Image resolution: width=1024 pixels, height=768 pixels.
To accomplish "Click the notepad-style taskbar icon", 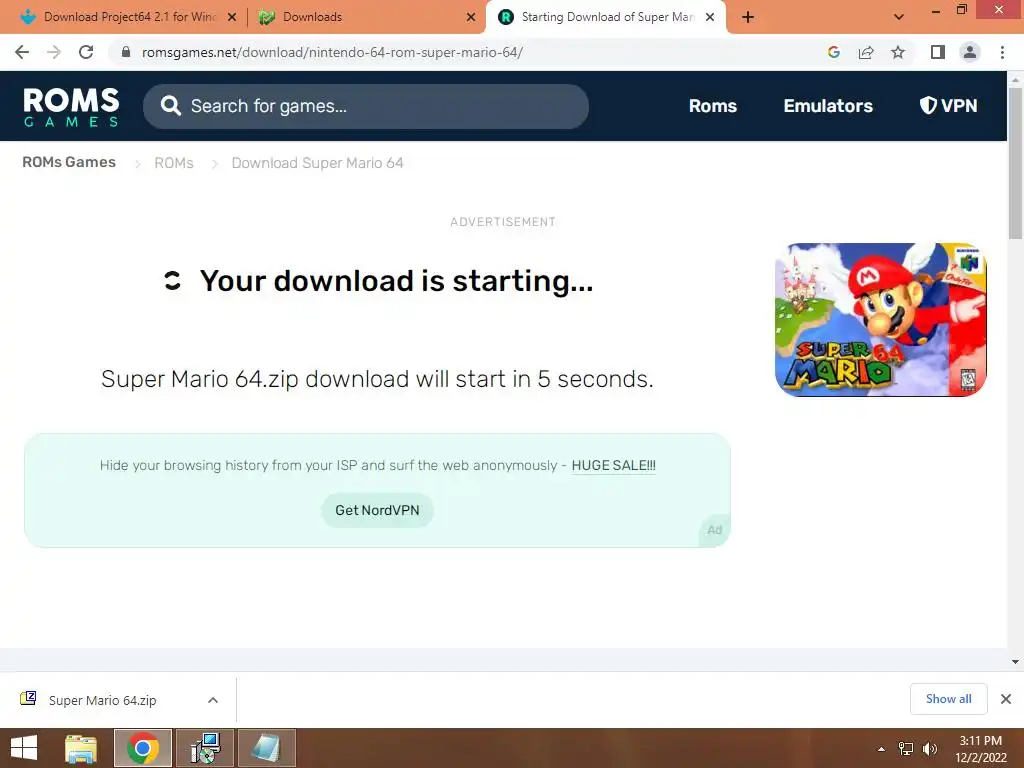I will [x=266, y=748].
